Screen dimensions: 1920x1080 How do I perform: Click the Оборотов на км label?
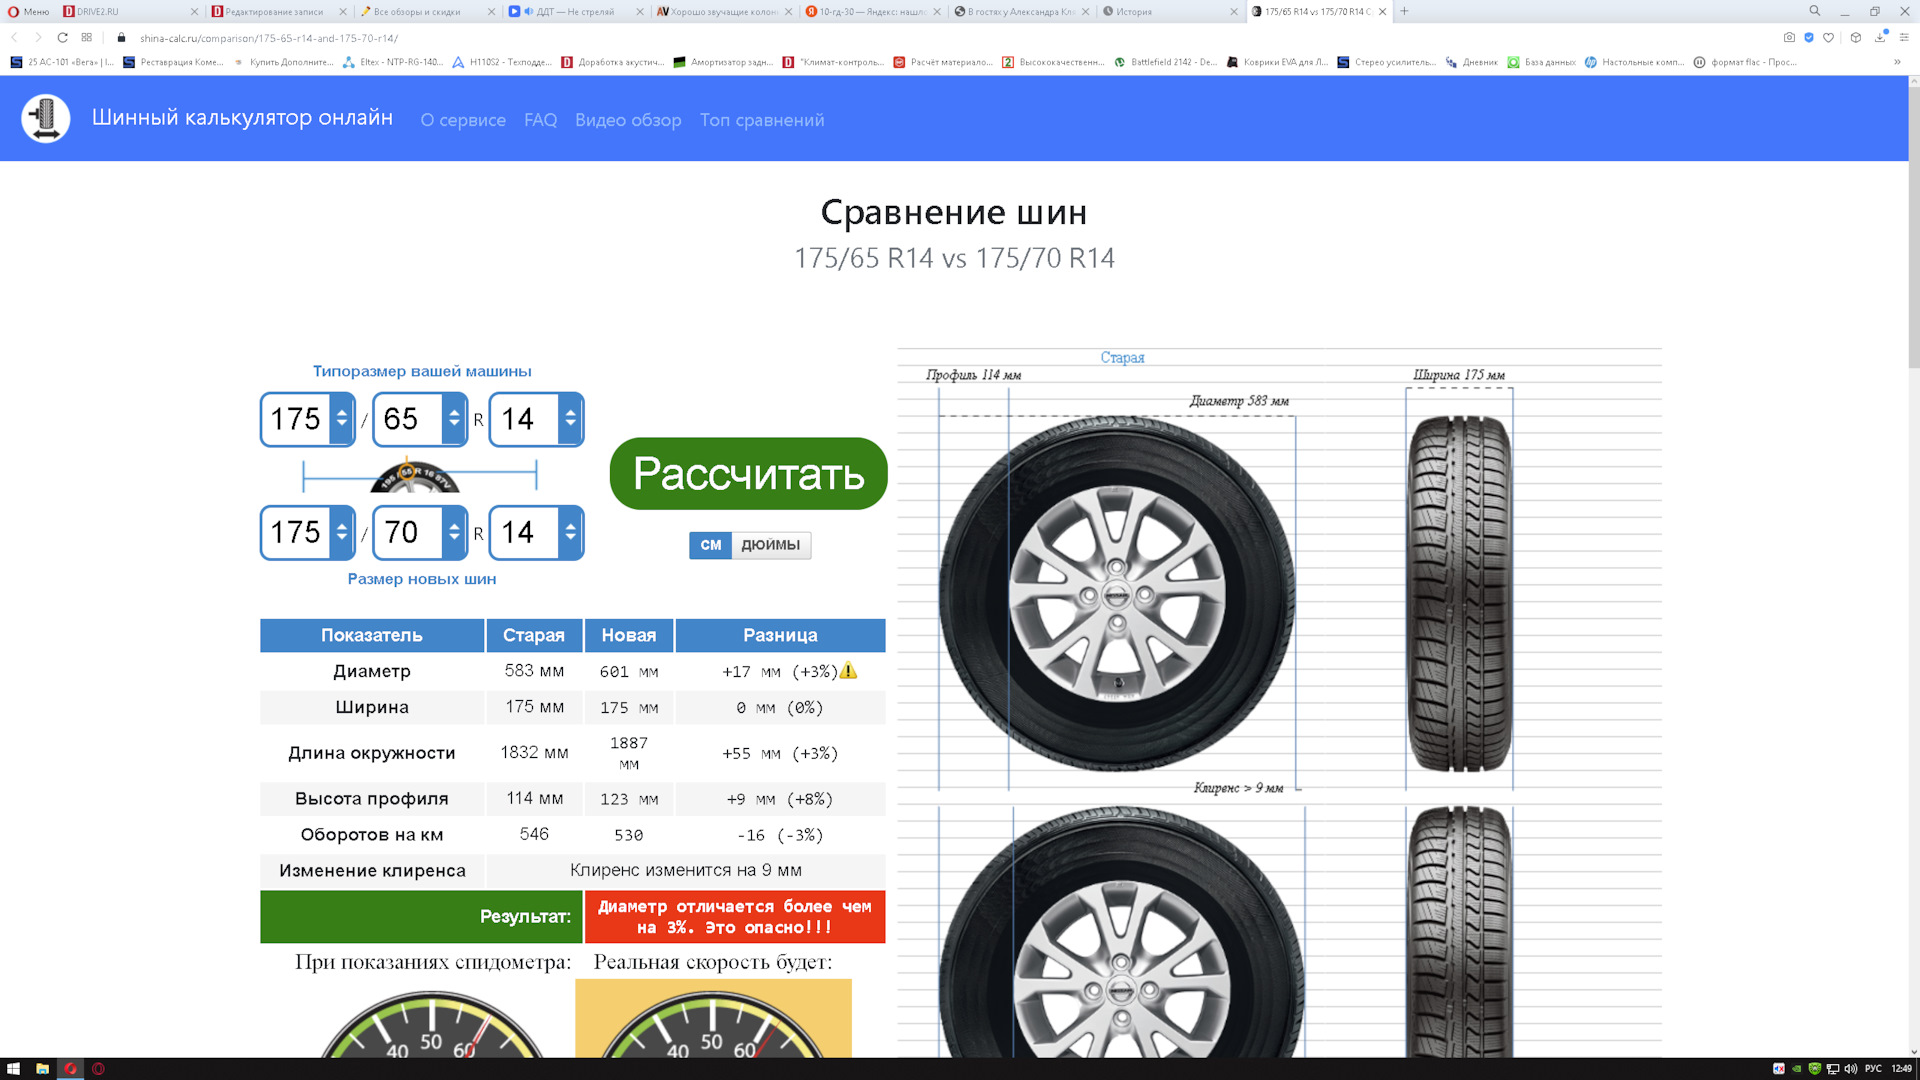point(372,835)
